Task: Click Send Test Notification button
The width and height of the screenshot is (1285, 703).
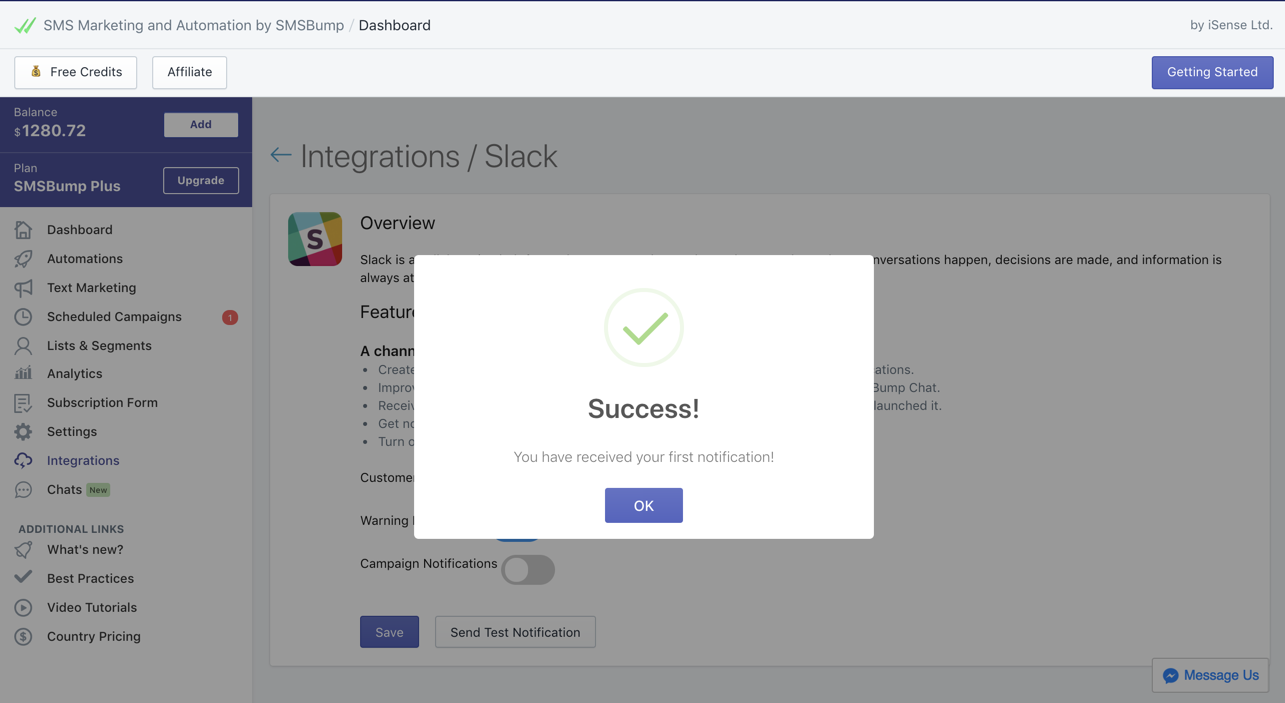Action: (x=515, y=632)
